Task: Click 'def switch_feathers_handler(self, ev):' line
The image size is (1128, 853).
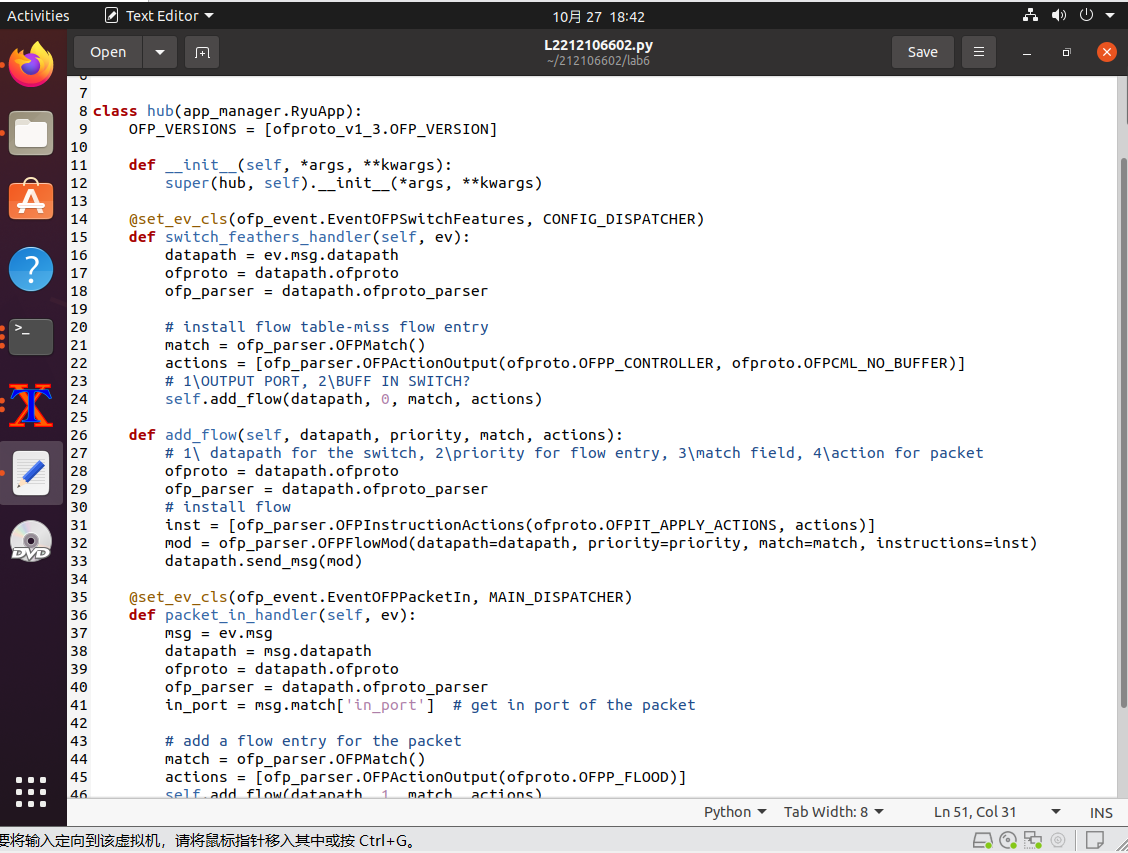Action: (x=299, y=237)
